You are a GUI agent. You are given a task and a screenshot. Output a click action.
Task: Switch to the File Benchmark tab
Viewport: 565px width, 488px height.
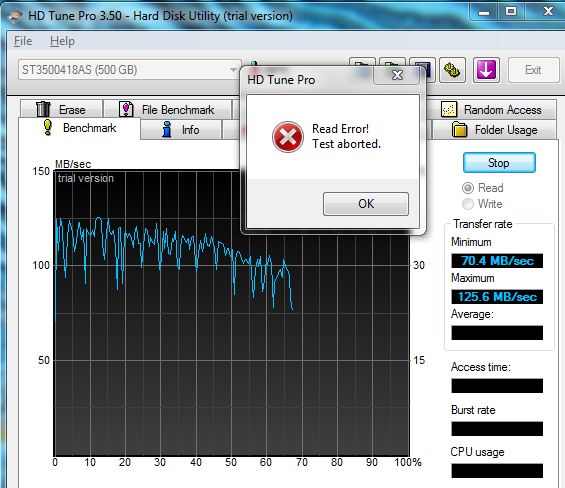point(167,109)
